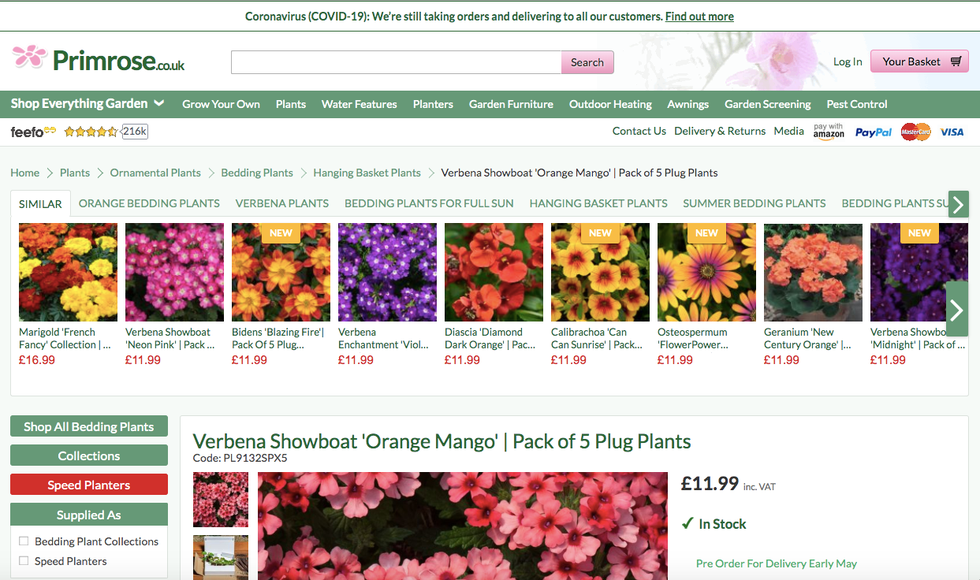The width and height of the screenshot is (980, 580).
Task: Open the Diascia Diamond Dark Orange image
Action: [x=494, y=272]
